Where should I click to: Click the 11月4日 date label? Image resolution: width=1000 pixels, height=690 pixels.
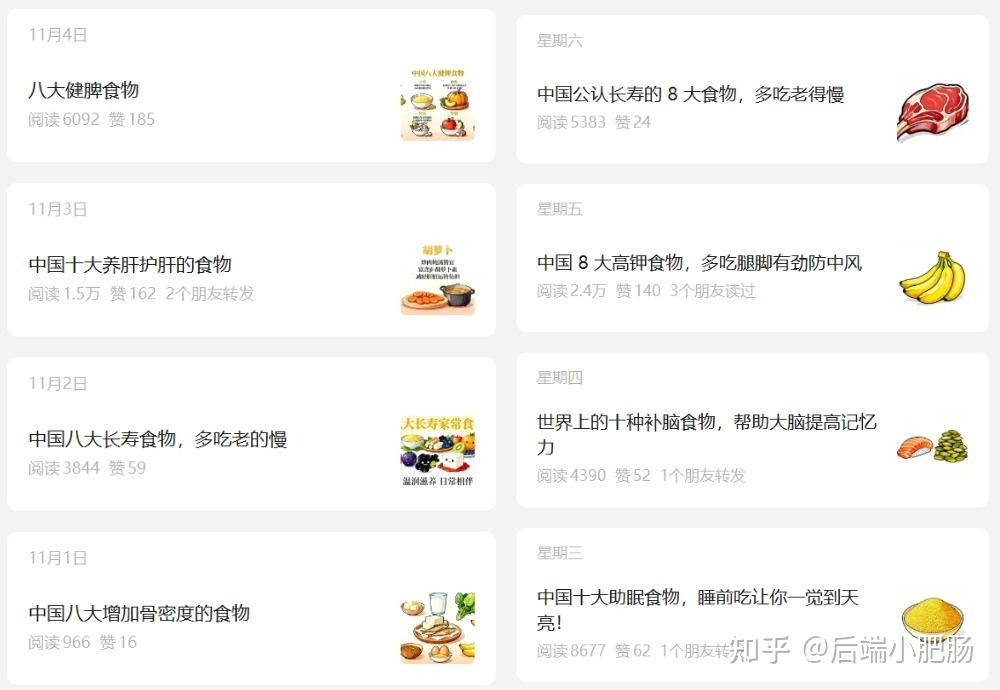point(57,35)
